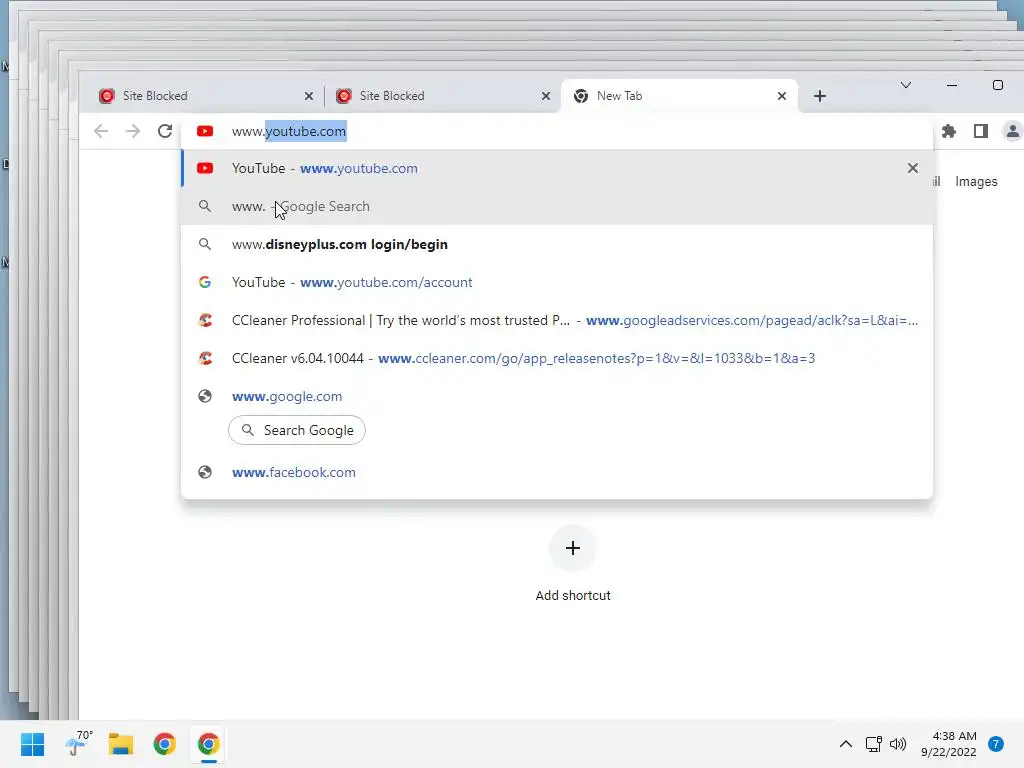This screenshot has height=768, width=1024.
Task: Open the tab search chevron
Action: coord(906,85)
